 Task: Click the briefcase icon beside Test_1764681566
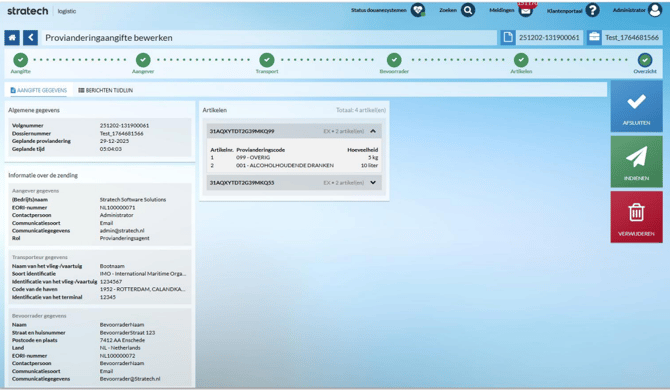pos(594,38)
